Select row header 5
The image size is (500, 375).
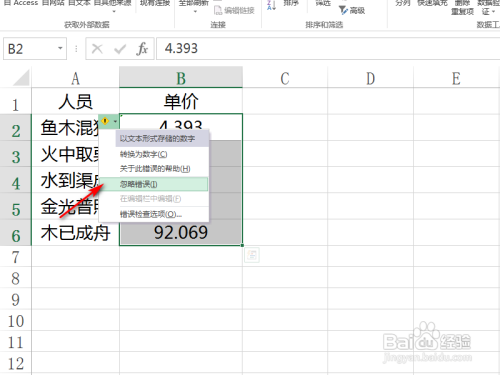point(16,206)
